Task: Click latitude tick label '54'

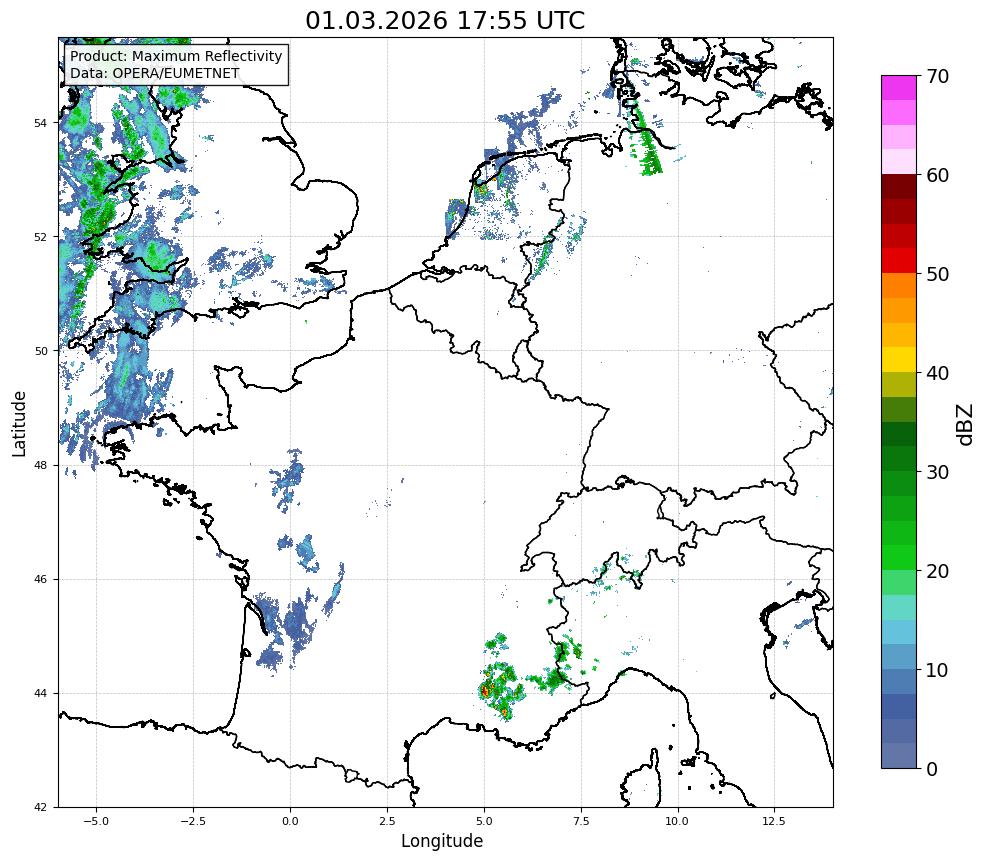Action: 41,123
